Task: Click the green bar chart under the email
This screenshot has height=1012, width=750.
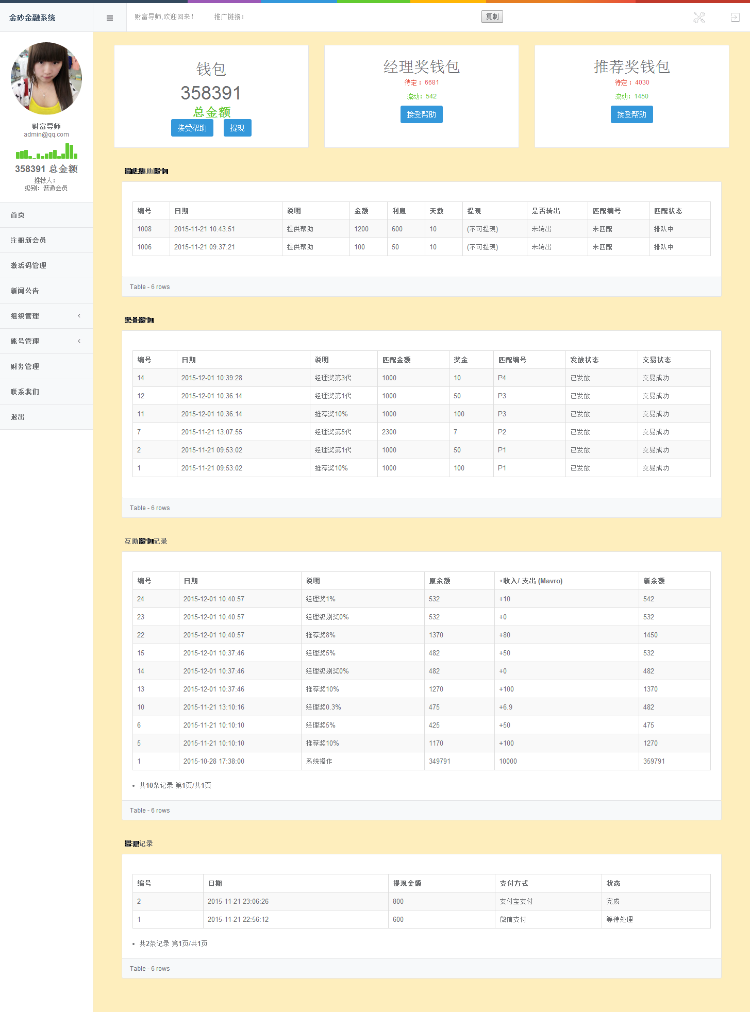Action: click(46, 152)
